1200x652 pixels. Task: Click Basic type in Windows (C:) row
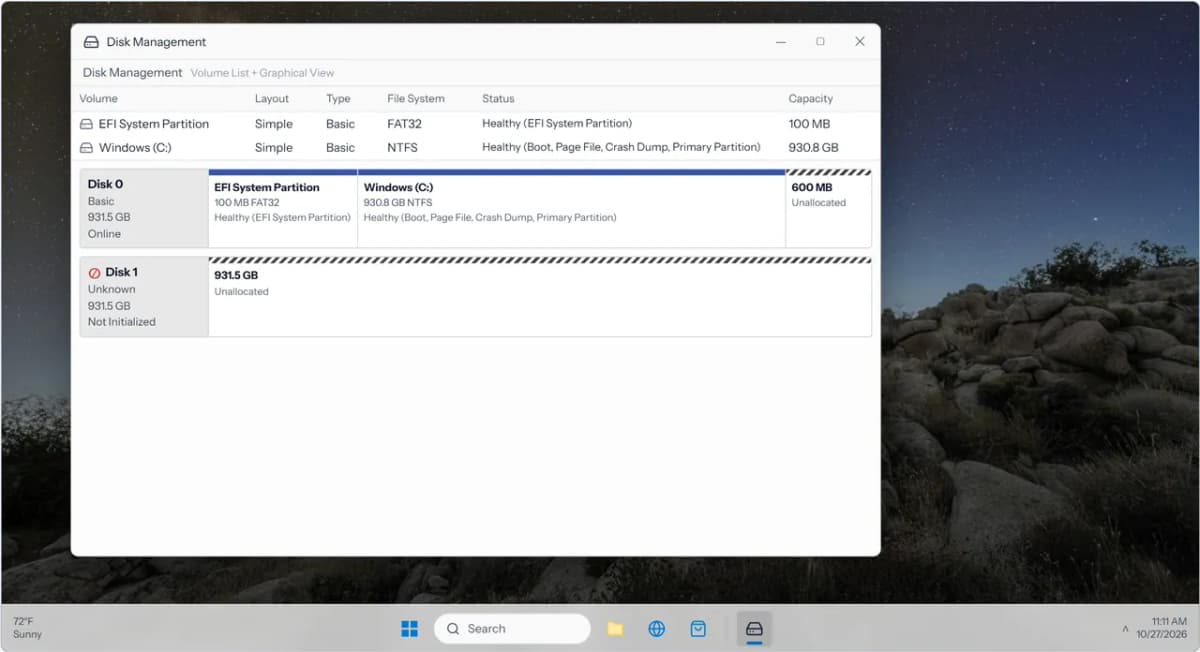340,148
